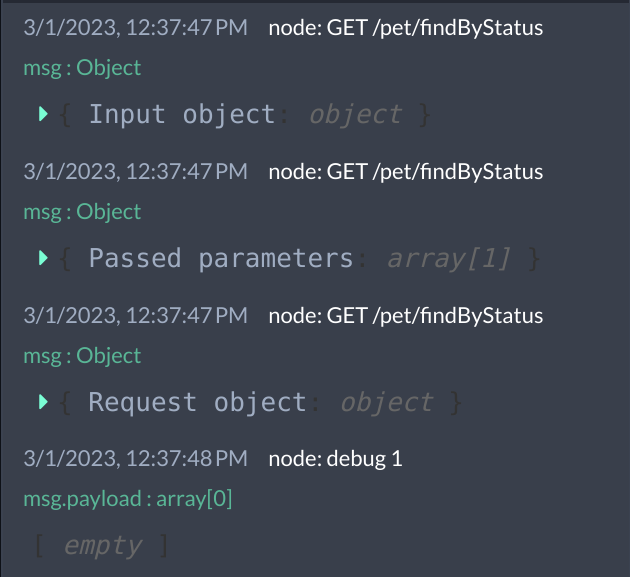
Task: Select the "Input object" key text
Action: pos(182,115)
